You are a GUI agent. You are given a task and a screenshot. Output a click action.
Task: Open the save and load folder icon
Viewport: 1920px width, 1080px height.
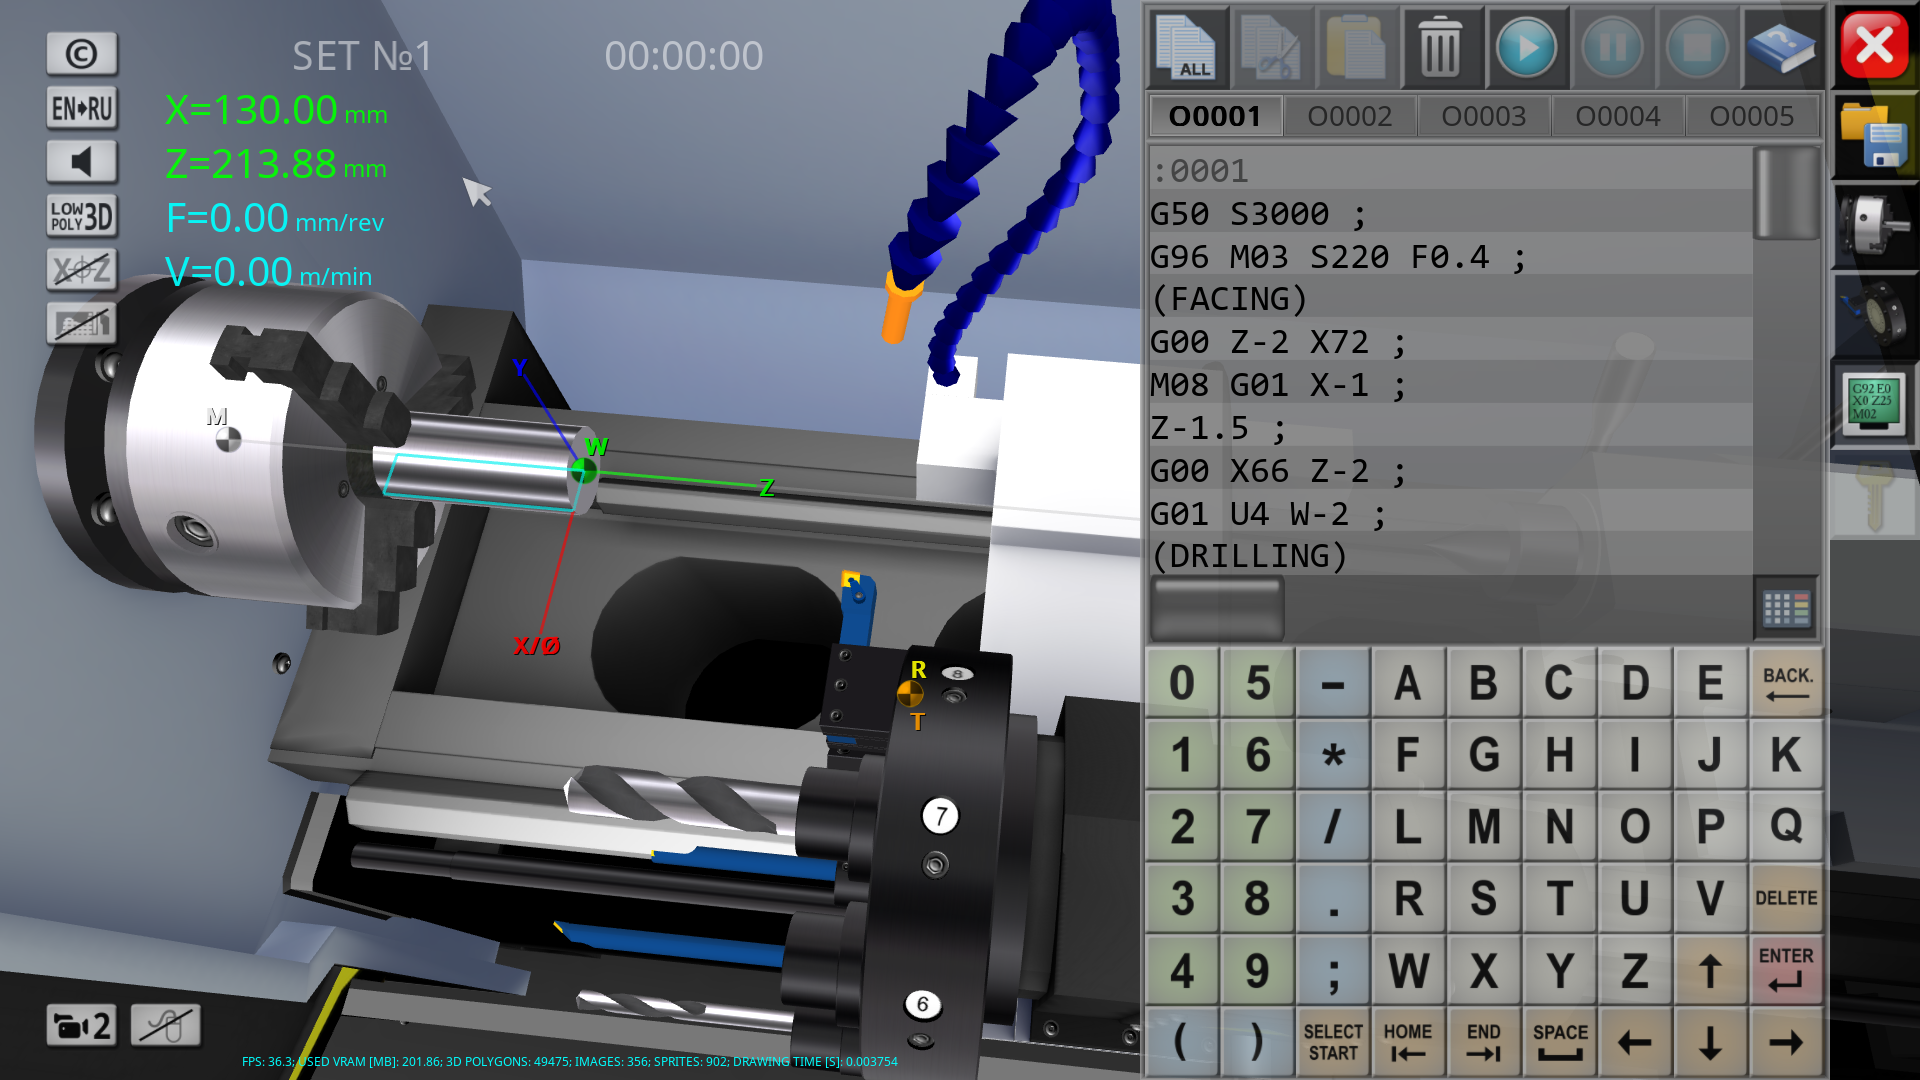pos(1875,137)
